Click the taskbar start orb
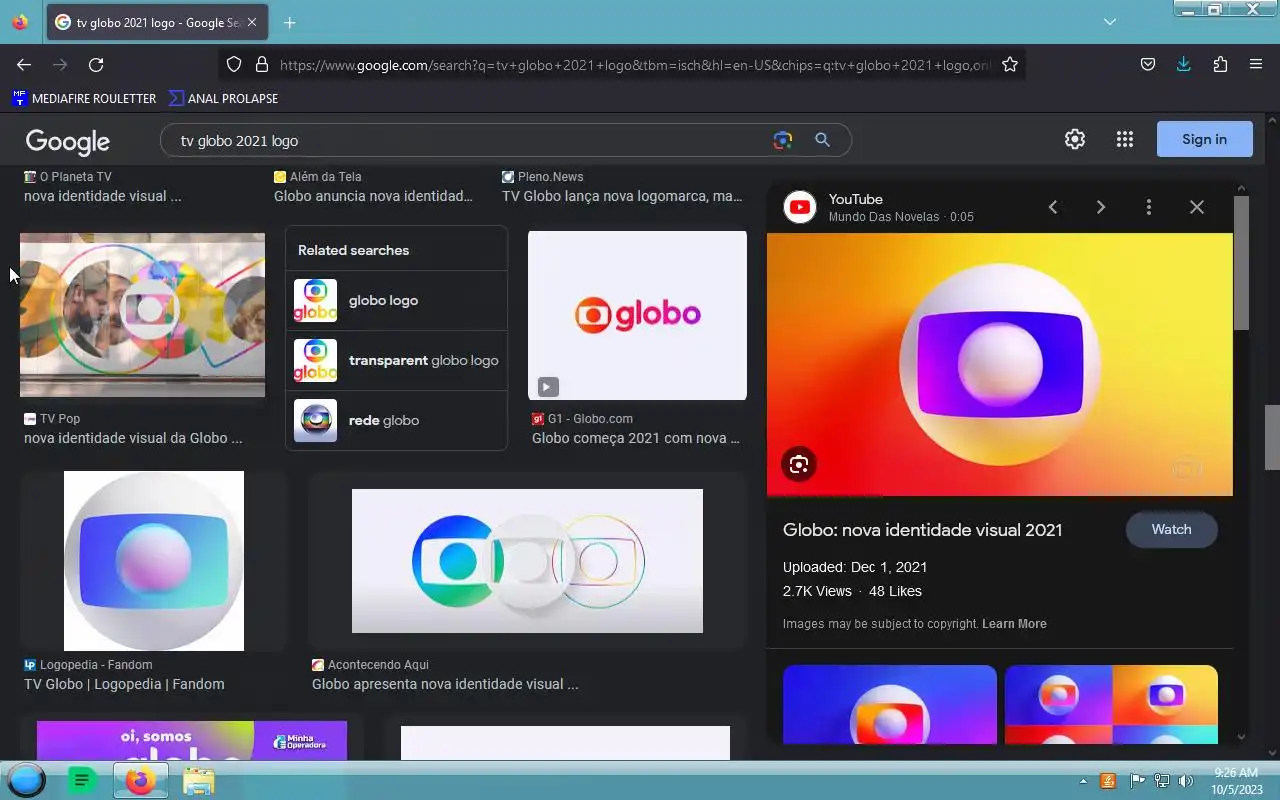 pos(27,780)
